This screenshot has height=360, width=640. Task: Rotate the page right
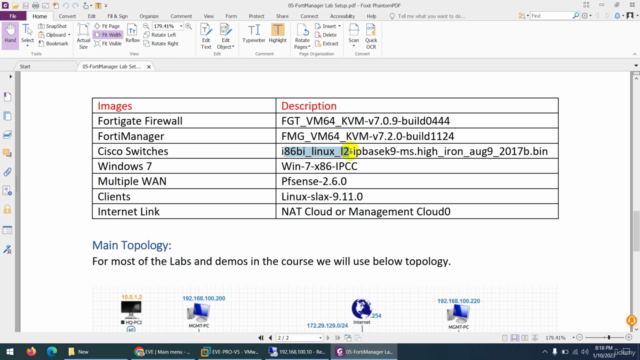pos(161,43)
